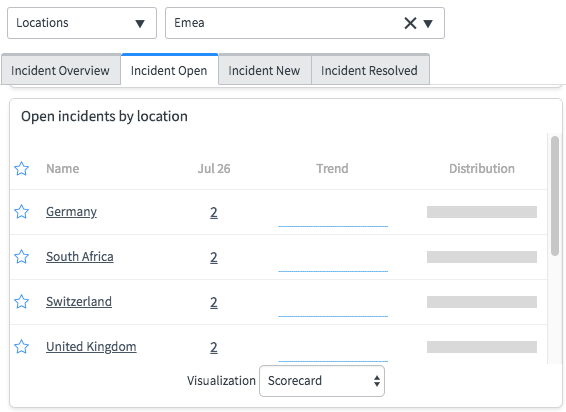The image size is (566, 412).
Task: Open the Germany location link
Action: (x=71, y=212)
